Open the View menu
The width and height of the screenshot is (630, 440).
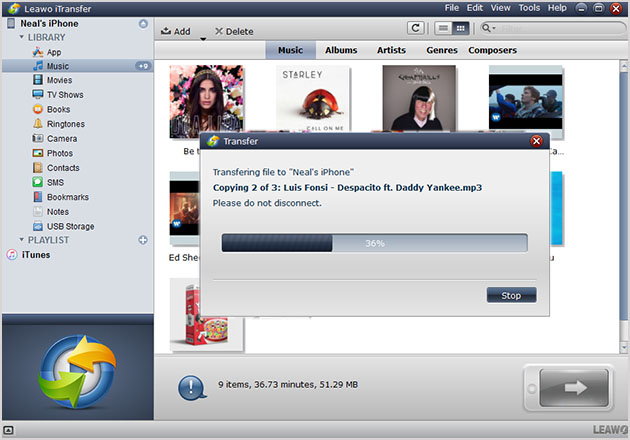[x=500, y=8]
